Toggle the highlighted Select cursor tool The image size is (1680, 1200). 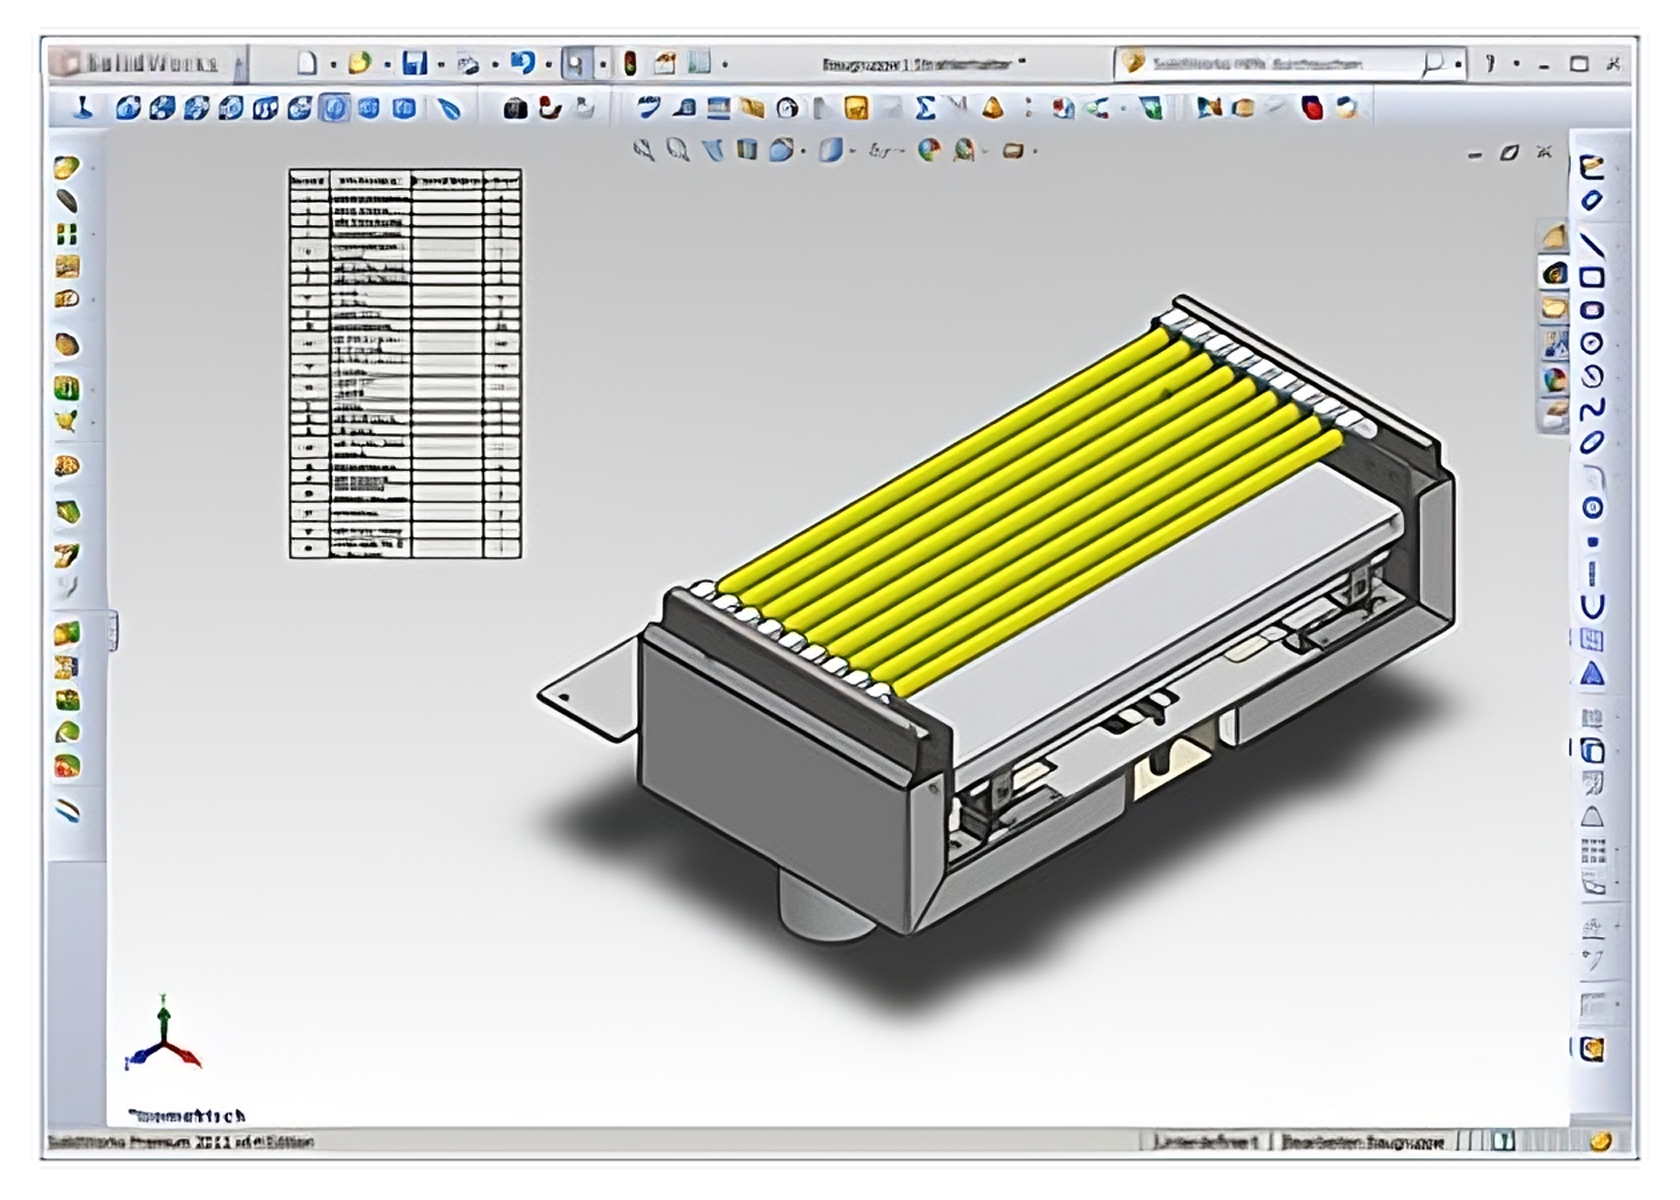point(575,64)
